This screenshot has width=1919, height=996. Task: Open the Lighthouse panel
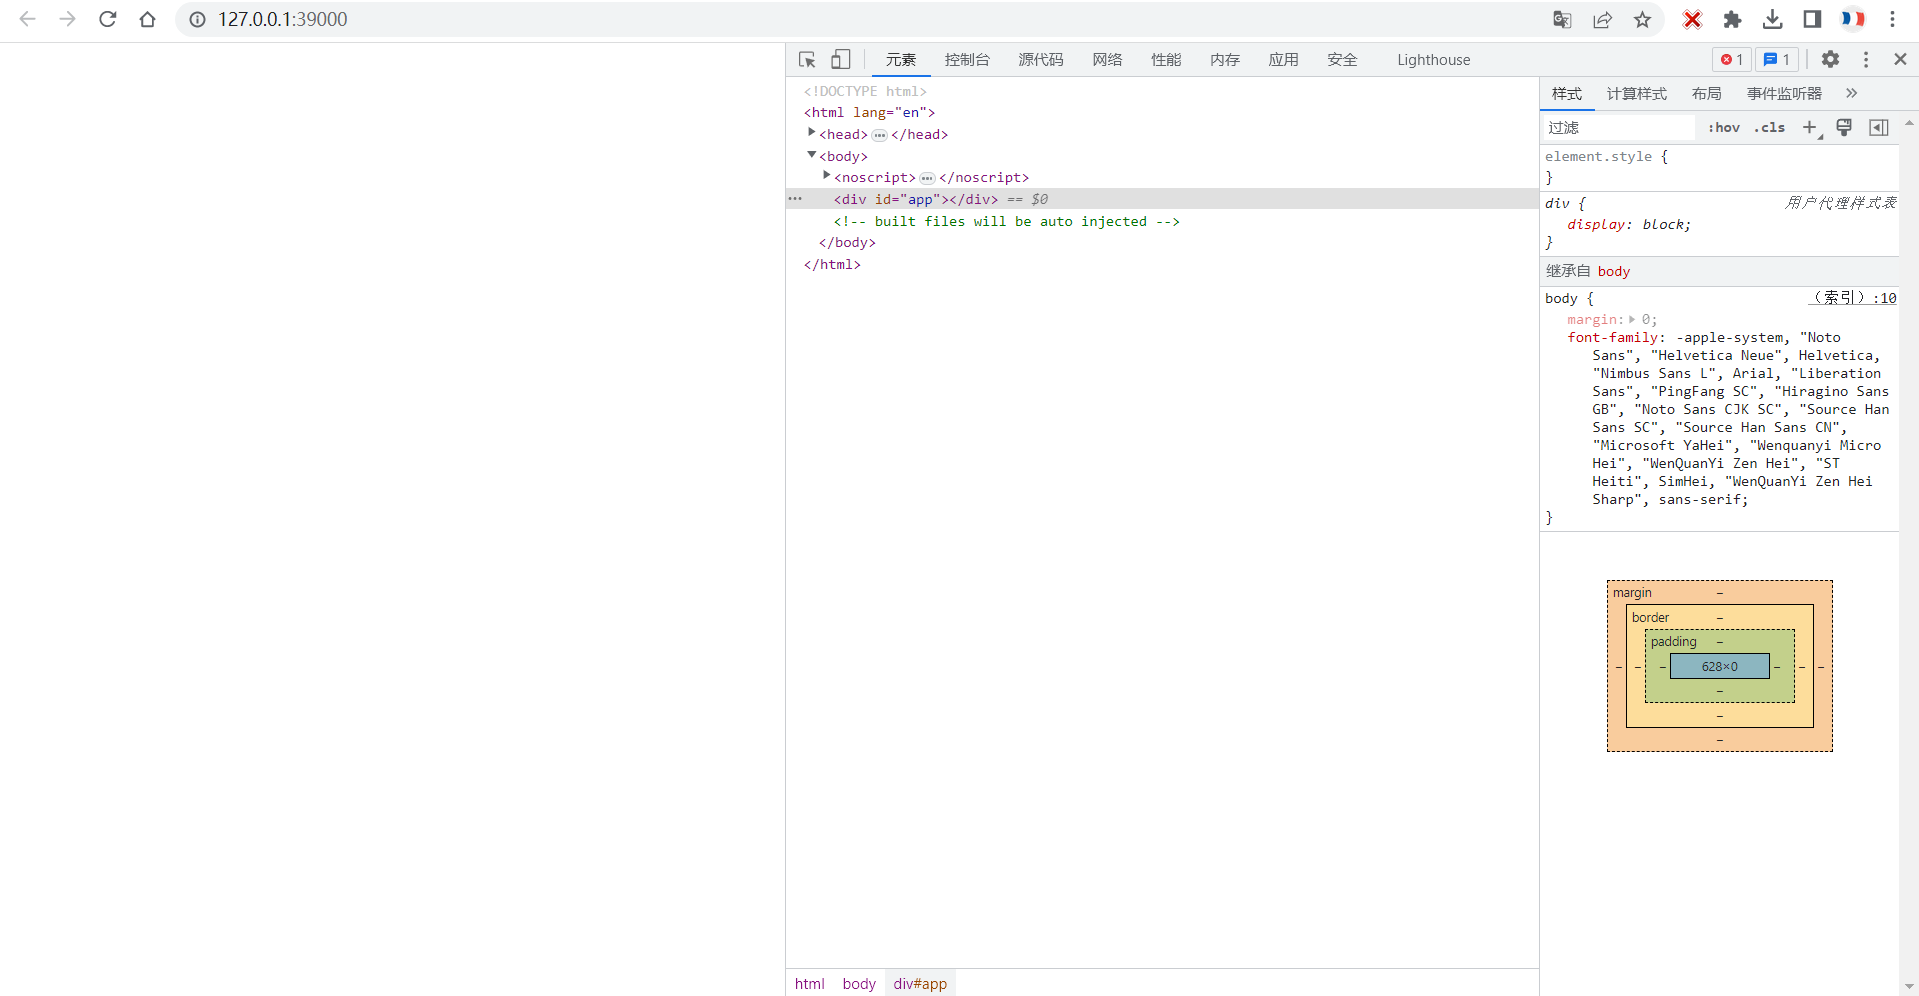click(1433, 59)
